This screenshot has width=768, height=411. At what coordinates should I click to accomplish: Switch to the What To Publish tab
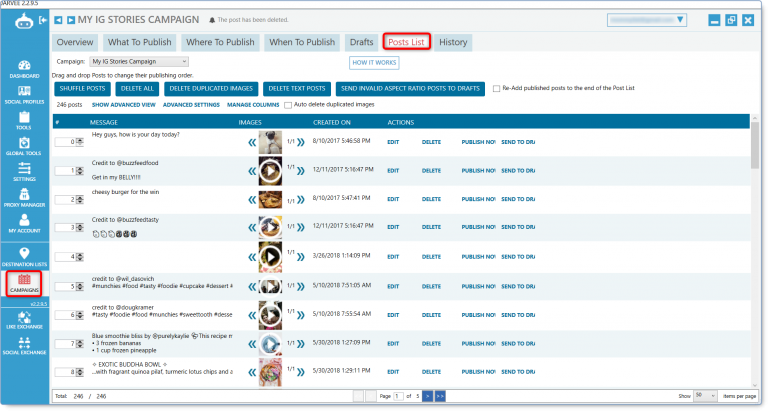point(140,42)
